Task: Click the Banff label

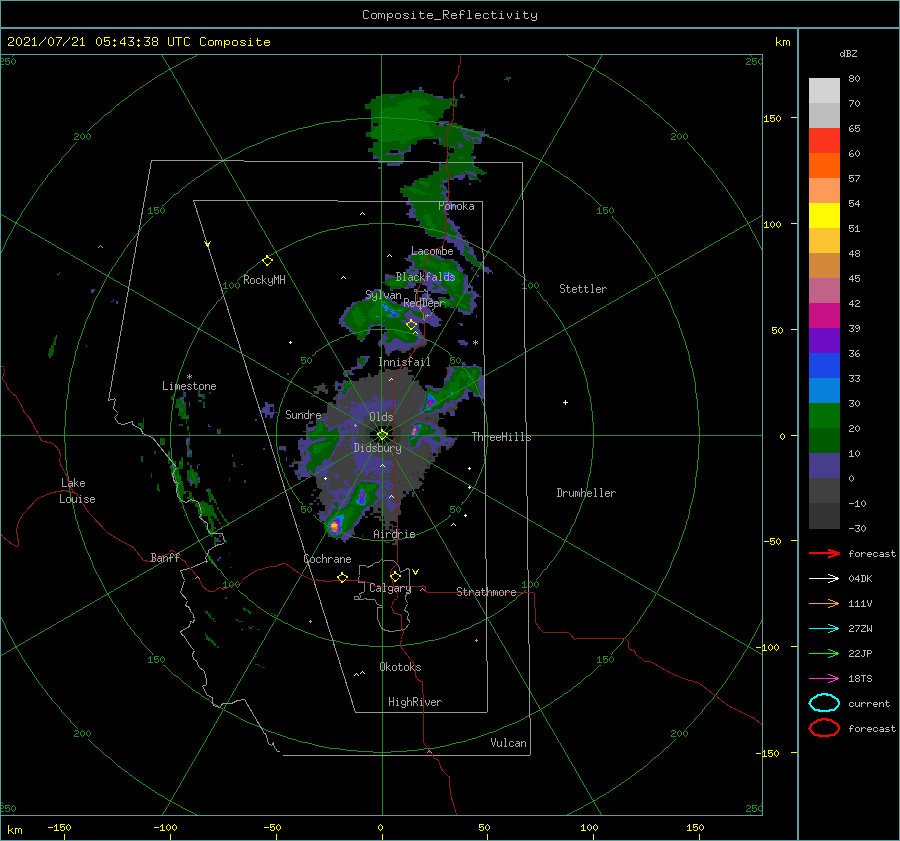Action: coord(165,557)
